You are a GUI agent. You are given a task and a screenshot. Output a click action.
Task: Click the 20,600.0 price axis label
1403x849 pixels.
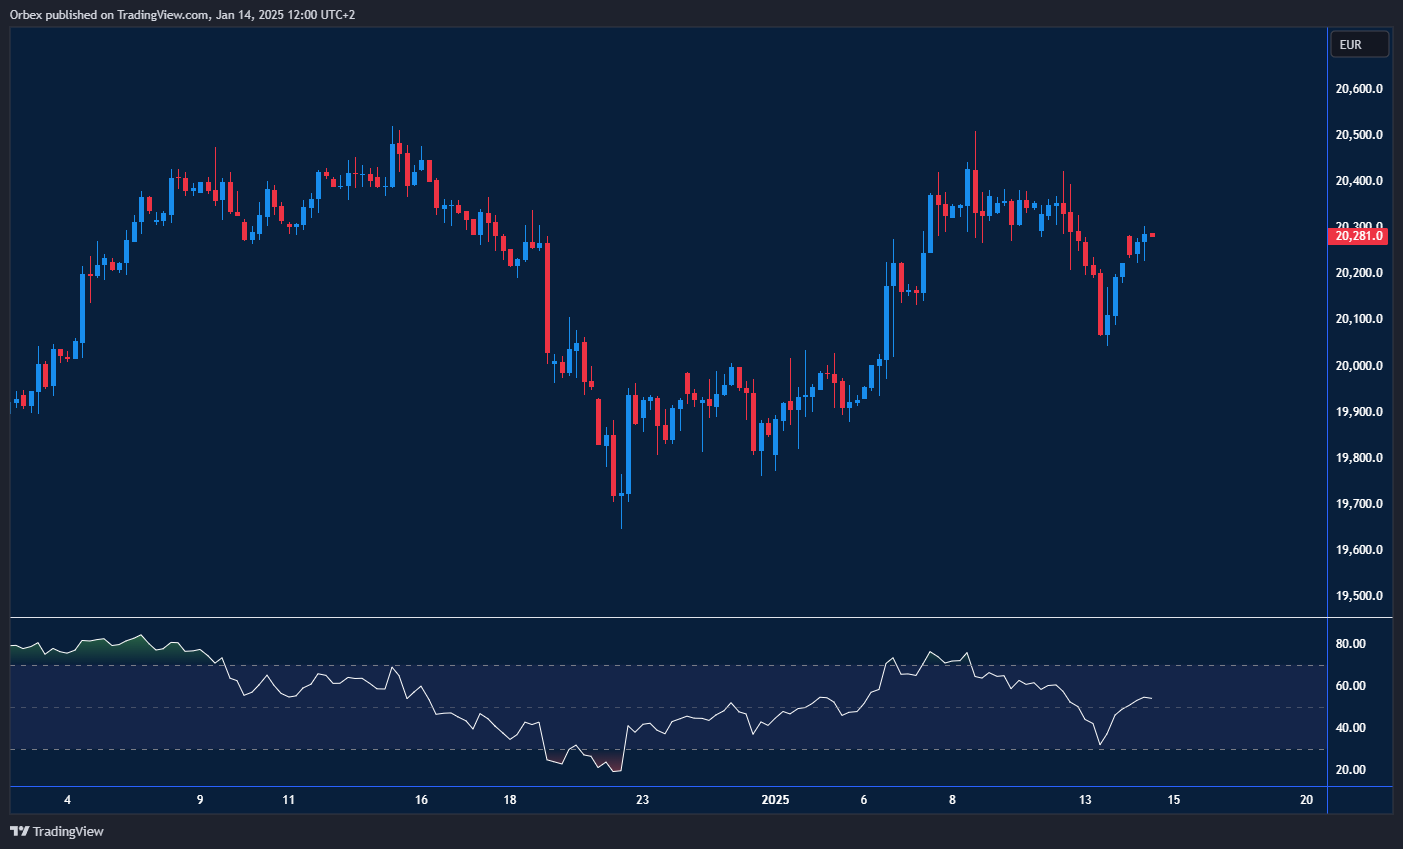pos(1359,89)
